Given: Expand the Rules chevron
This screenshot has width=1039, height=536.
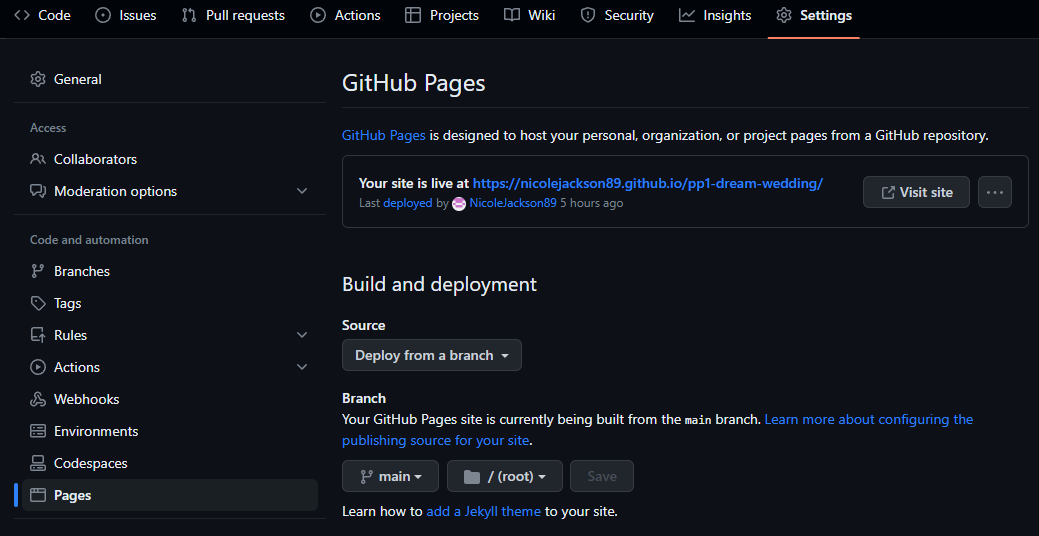Looking at the screenshot, I should [x=302, y=335].
